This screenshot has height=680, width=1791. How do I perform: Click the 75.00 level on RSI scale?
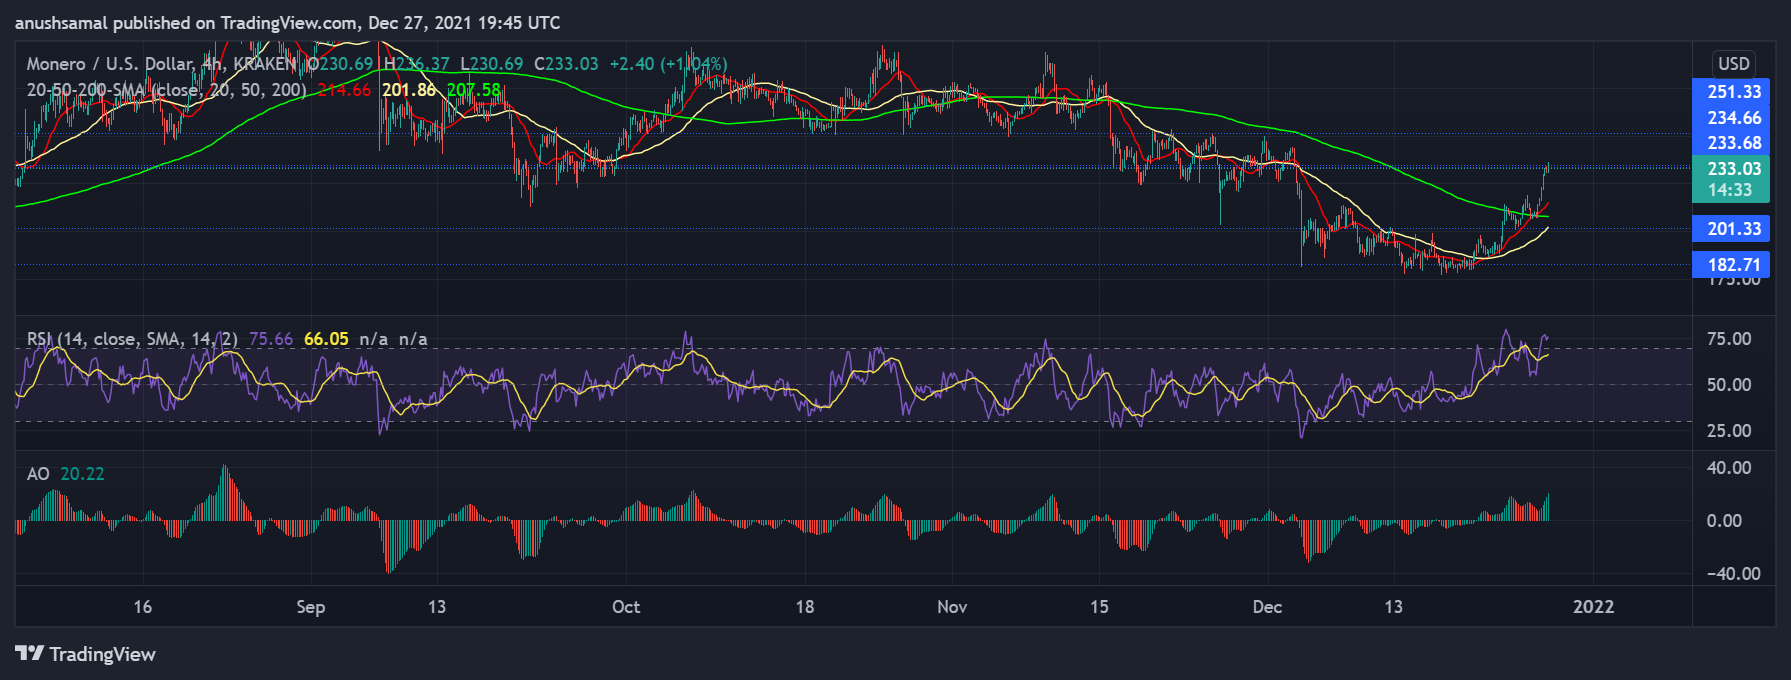pos(1728,339)
